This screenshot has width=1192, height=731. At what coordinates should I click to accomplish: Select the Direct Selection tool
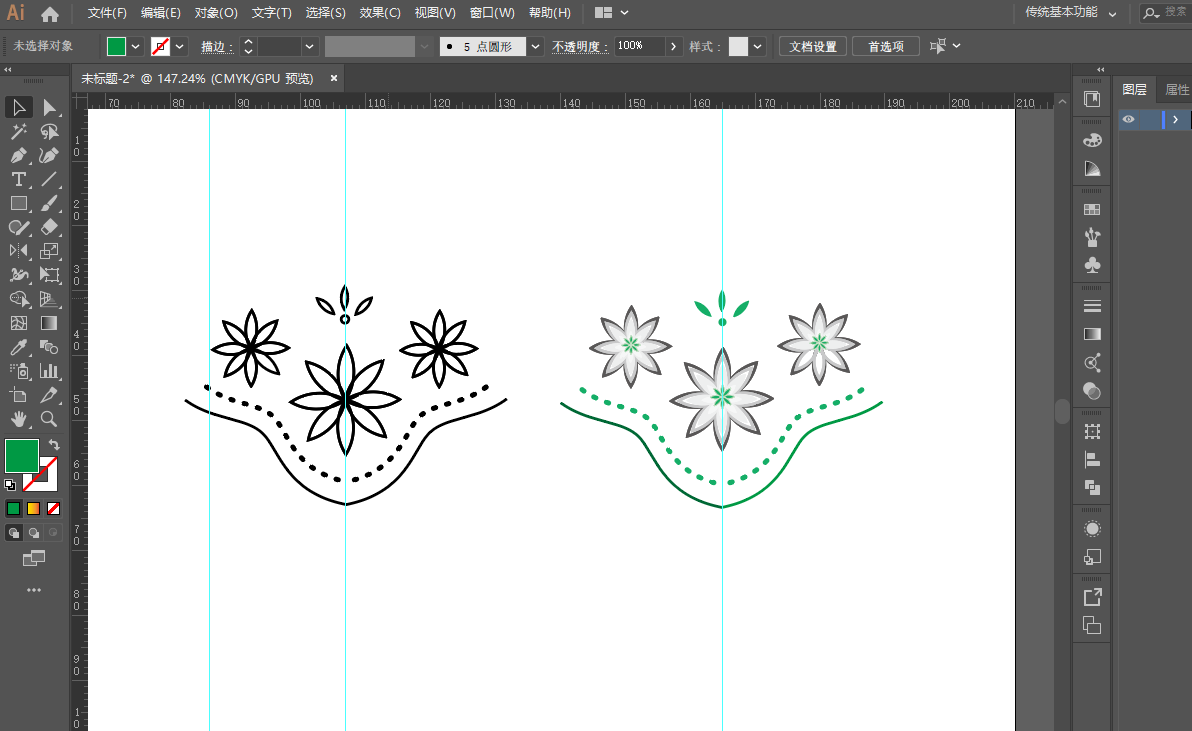coord(49,108)
